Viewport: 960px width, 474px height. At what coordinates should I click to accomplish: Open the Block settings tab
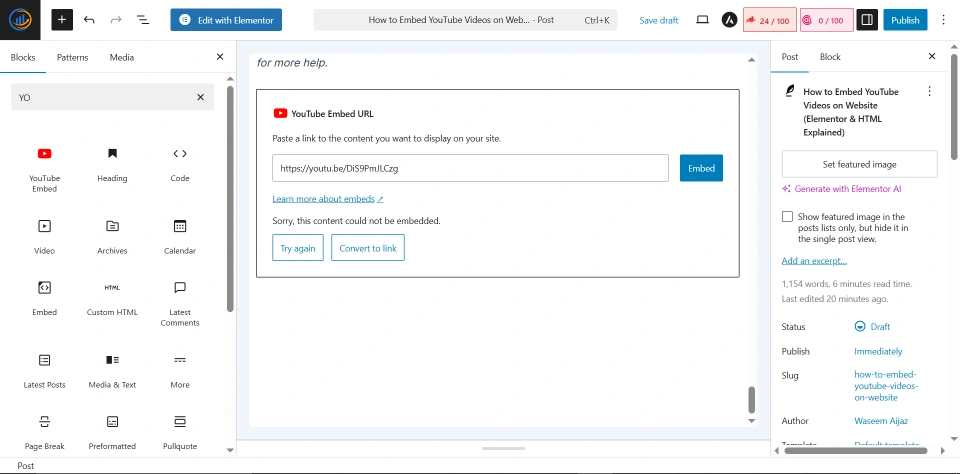pyautogui.click(x=830, y=56)
